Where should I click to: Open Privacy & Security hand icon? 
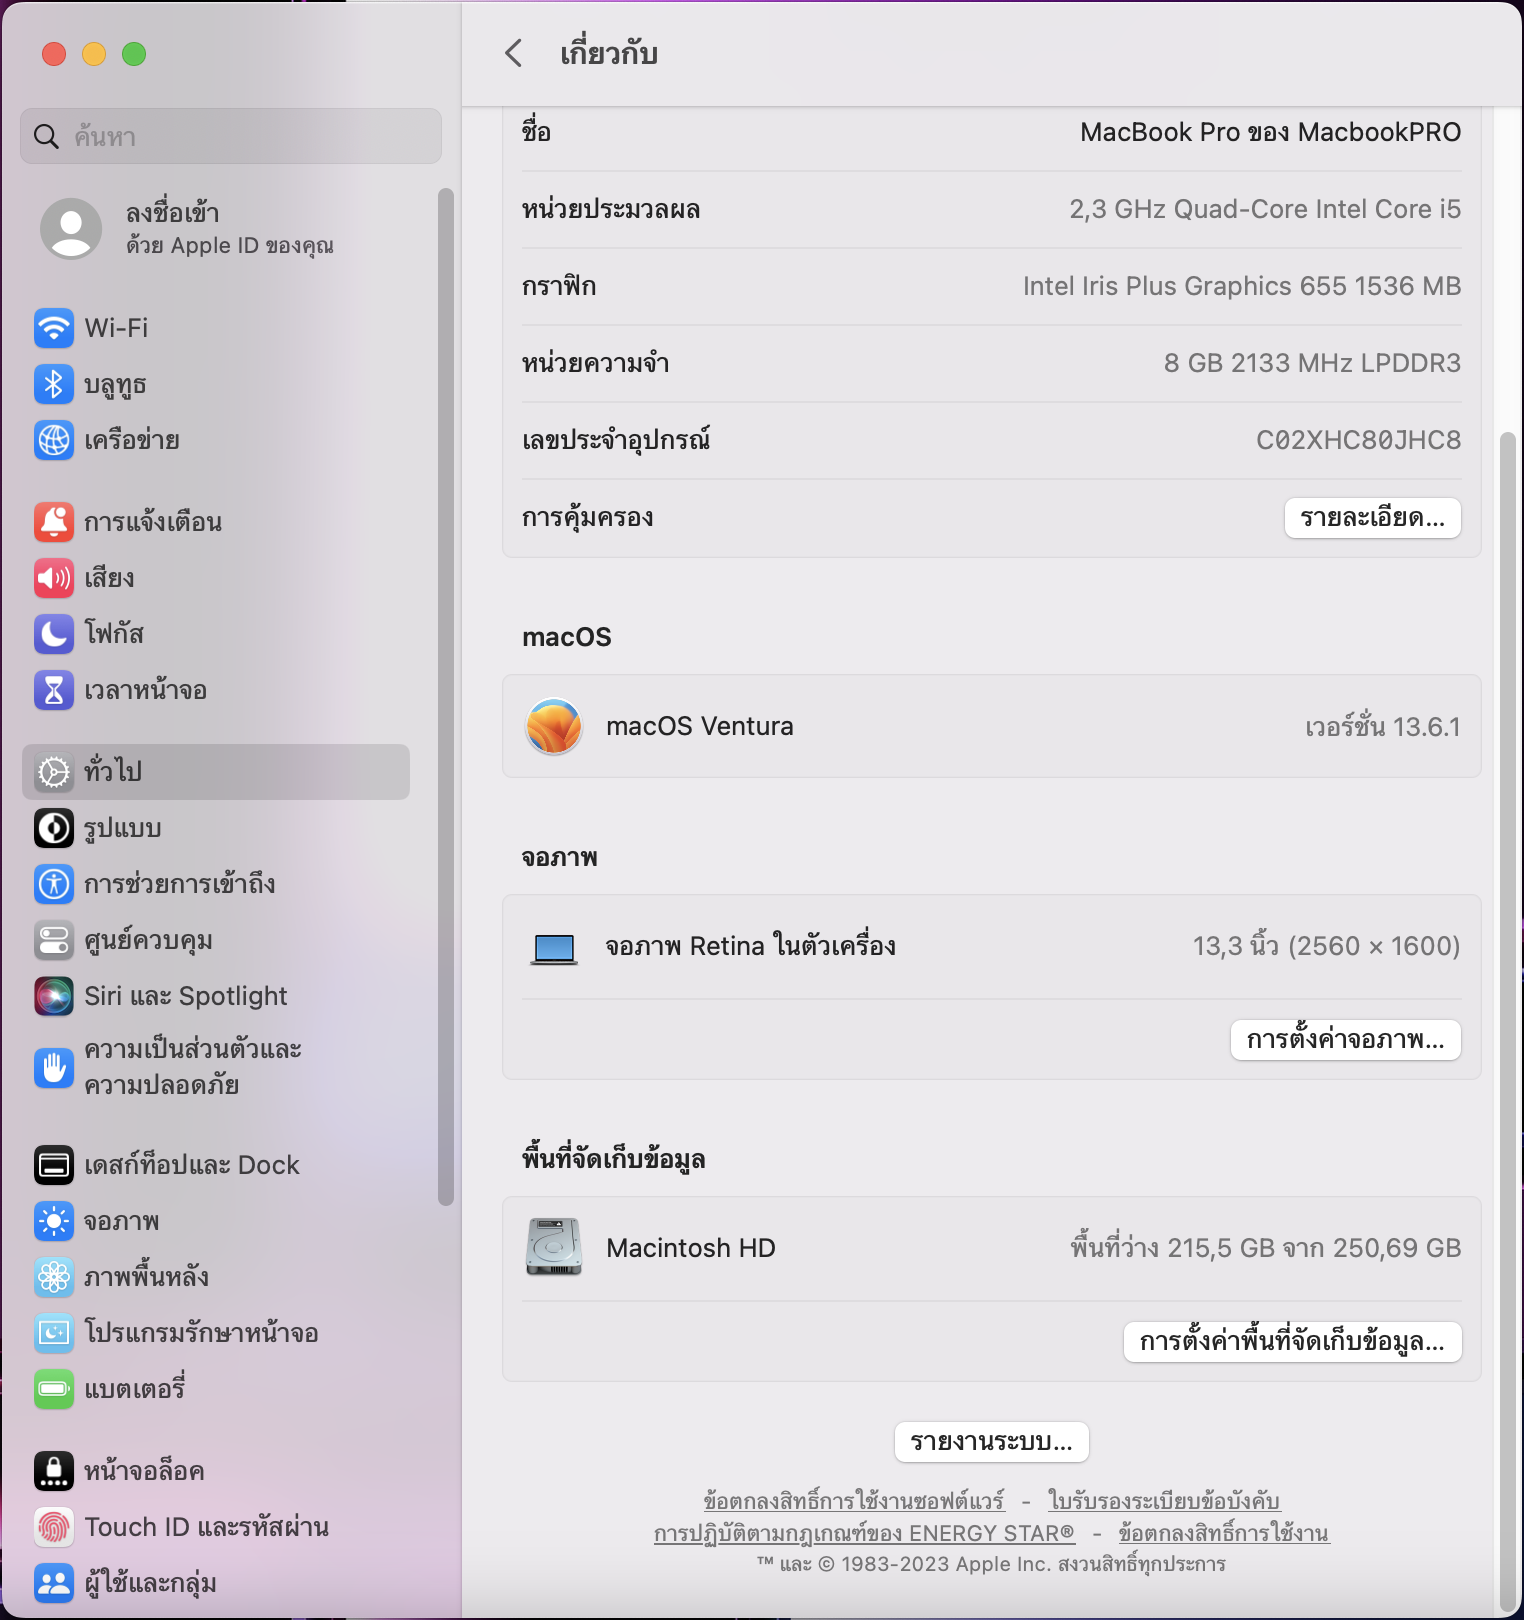[54, 1068]
